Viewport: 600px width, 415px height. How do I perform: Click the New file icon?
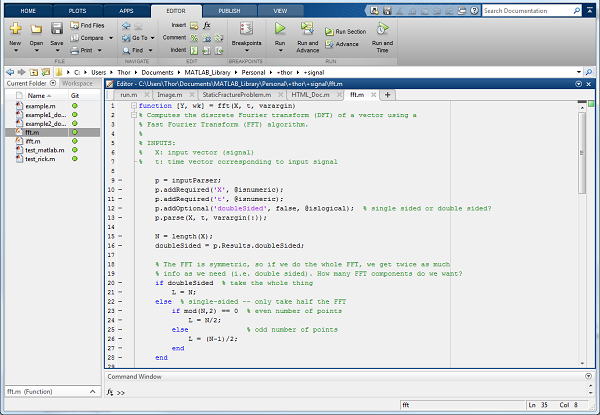(x=15, y=29)
